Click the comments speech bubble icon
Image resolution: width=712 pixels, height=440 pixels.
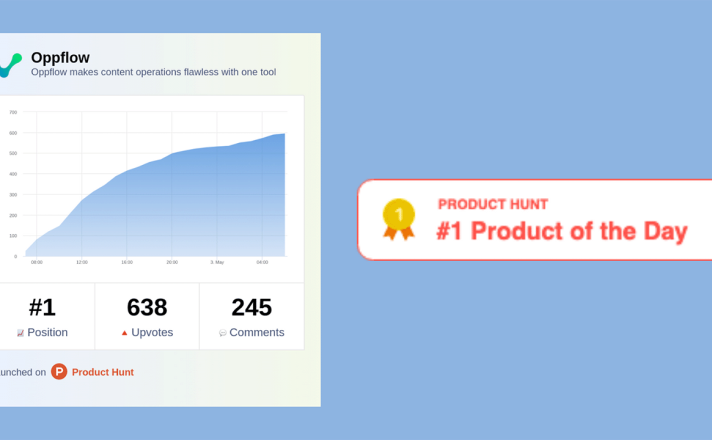pos(222,333)
